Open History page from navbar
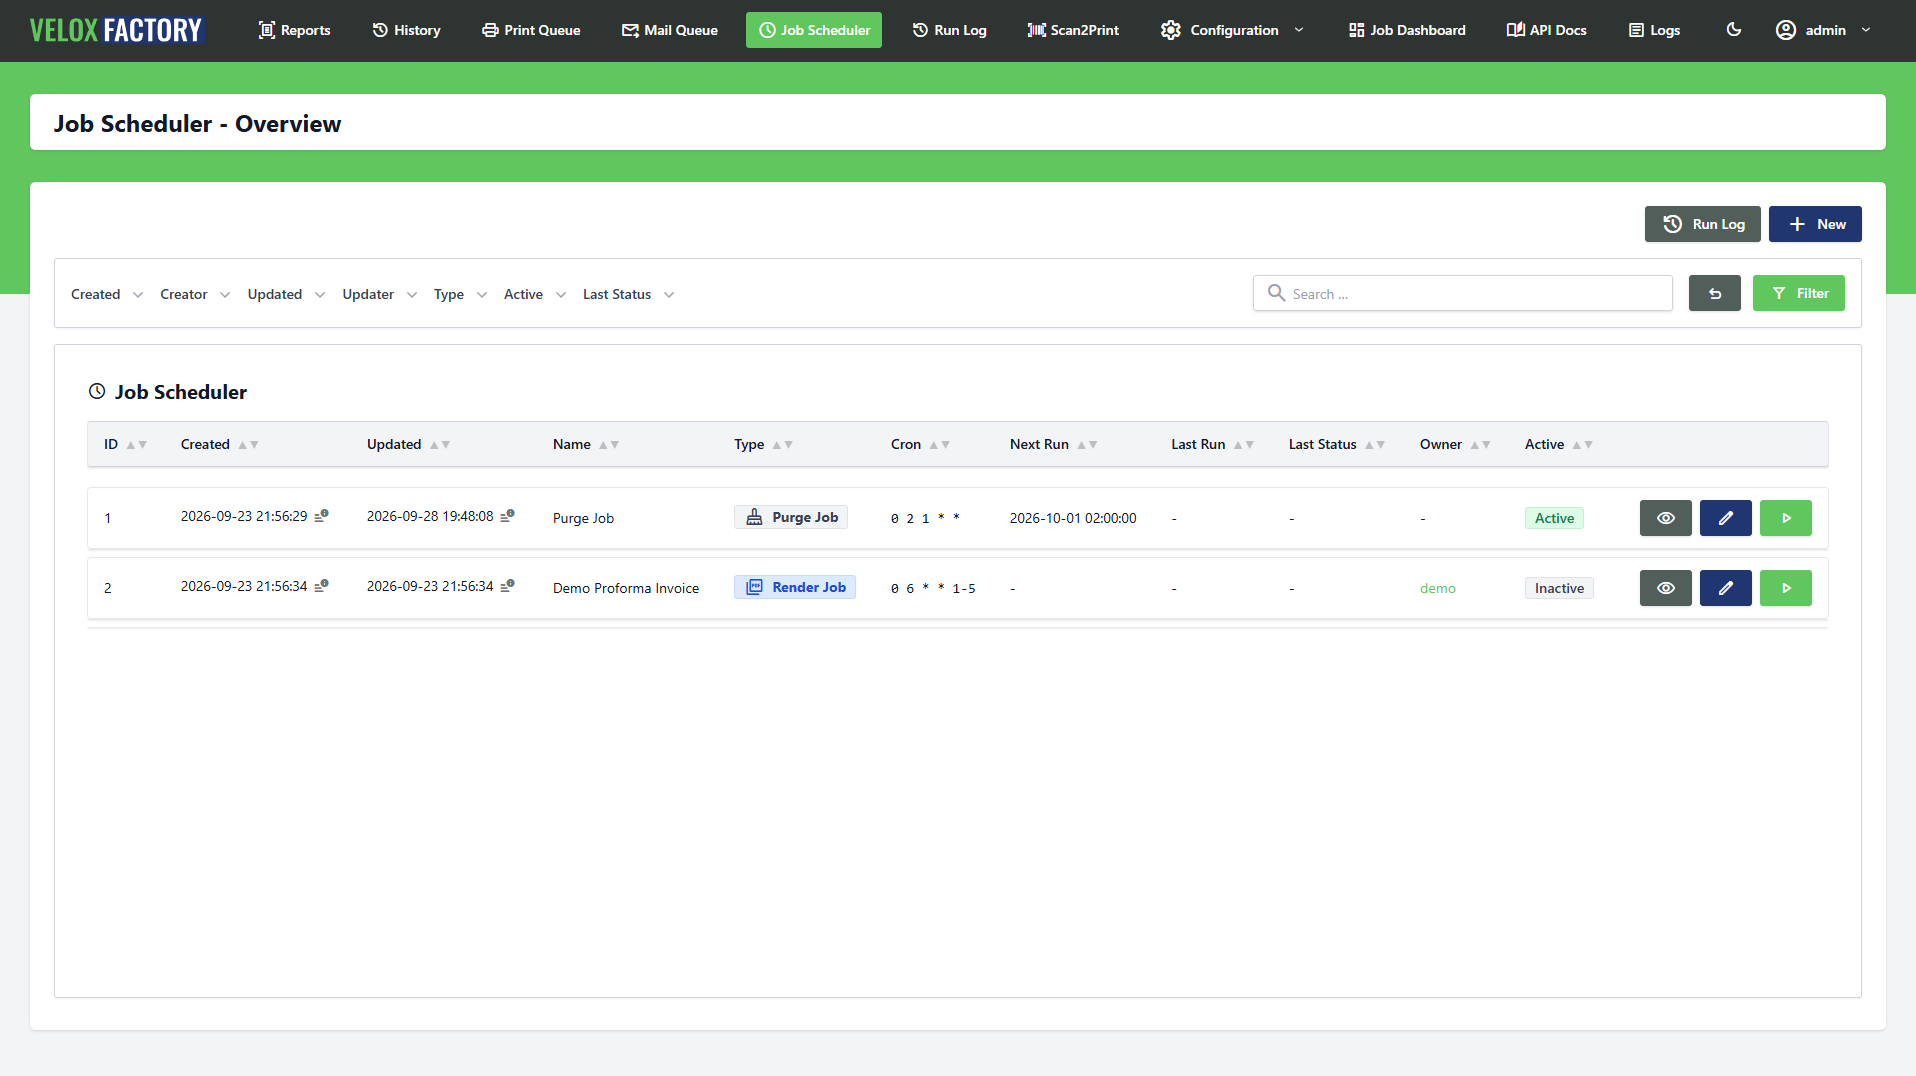 point(406,30)
